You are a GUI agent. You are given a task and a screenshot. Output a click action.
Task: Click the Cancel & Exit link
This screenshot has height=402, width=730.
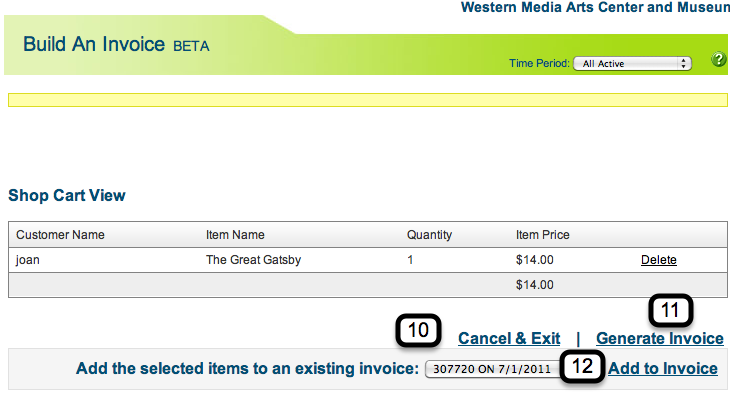click(x=509, y=338)
